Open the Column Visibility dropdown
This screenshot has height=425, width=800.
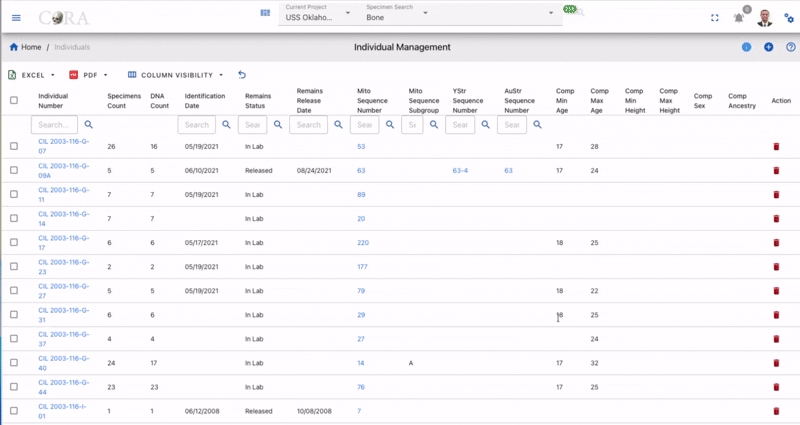click(176, 75)
